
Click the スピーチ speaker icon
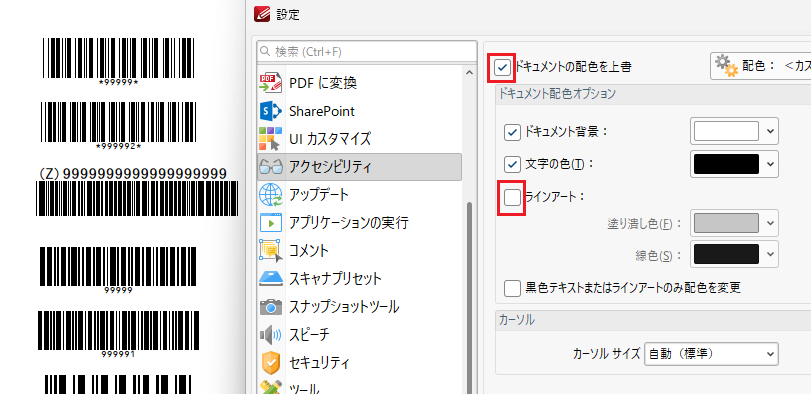pos(271,335)
